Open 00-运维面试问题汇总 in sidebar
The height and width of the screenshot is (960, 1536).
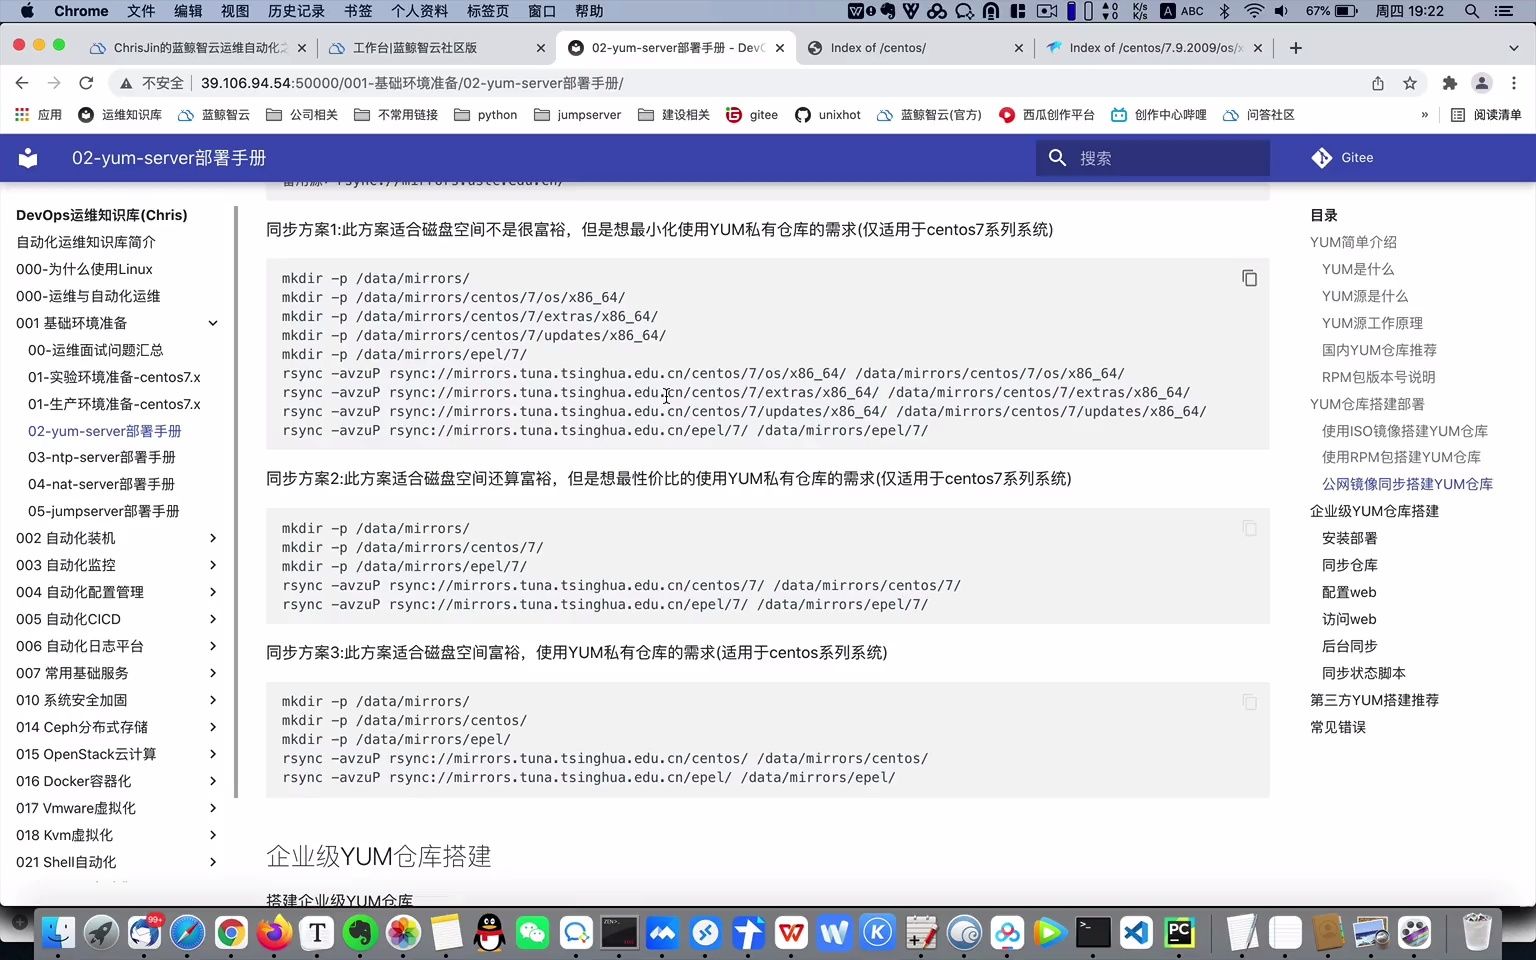point(96,350)
